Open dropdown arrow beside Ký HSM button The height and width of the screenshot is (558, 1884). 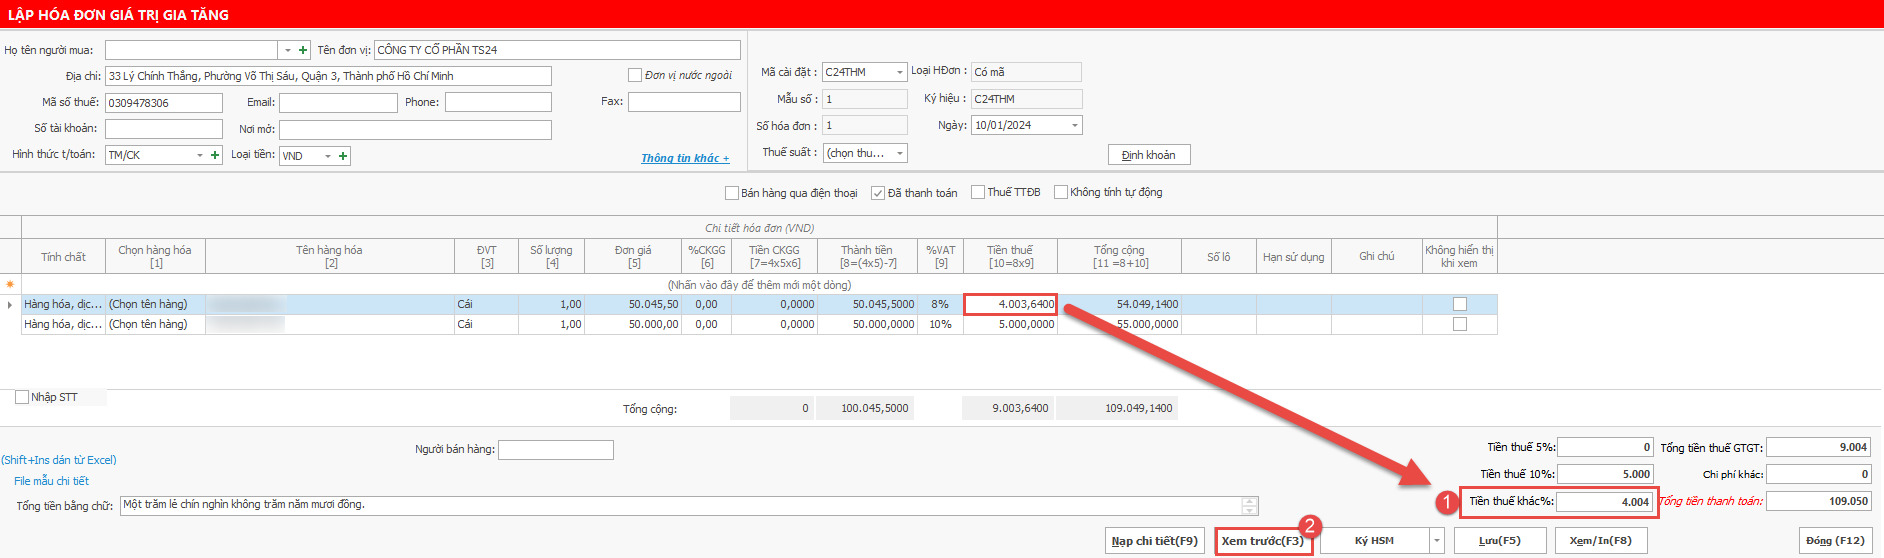coord(1437,541)
